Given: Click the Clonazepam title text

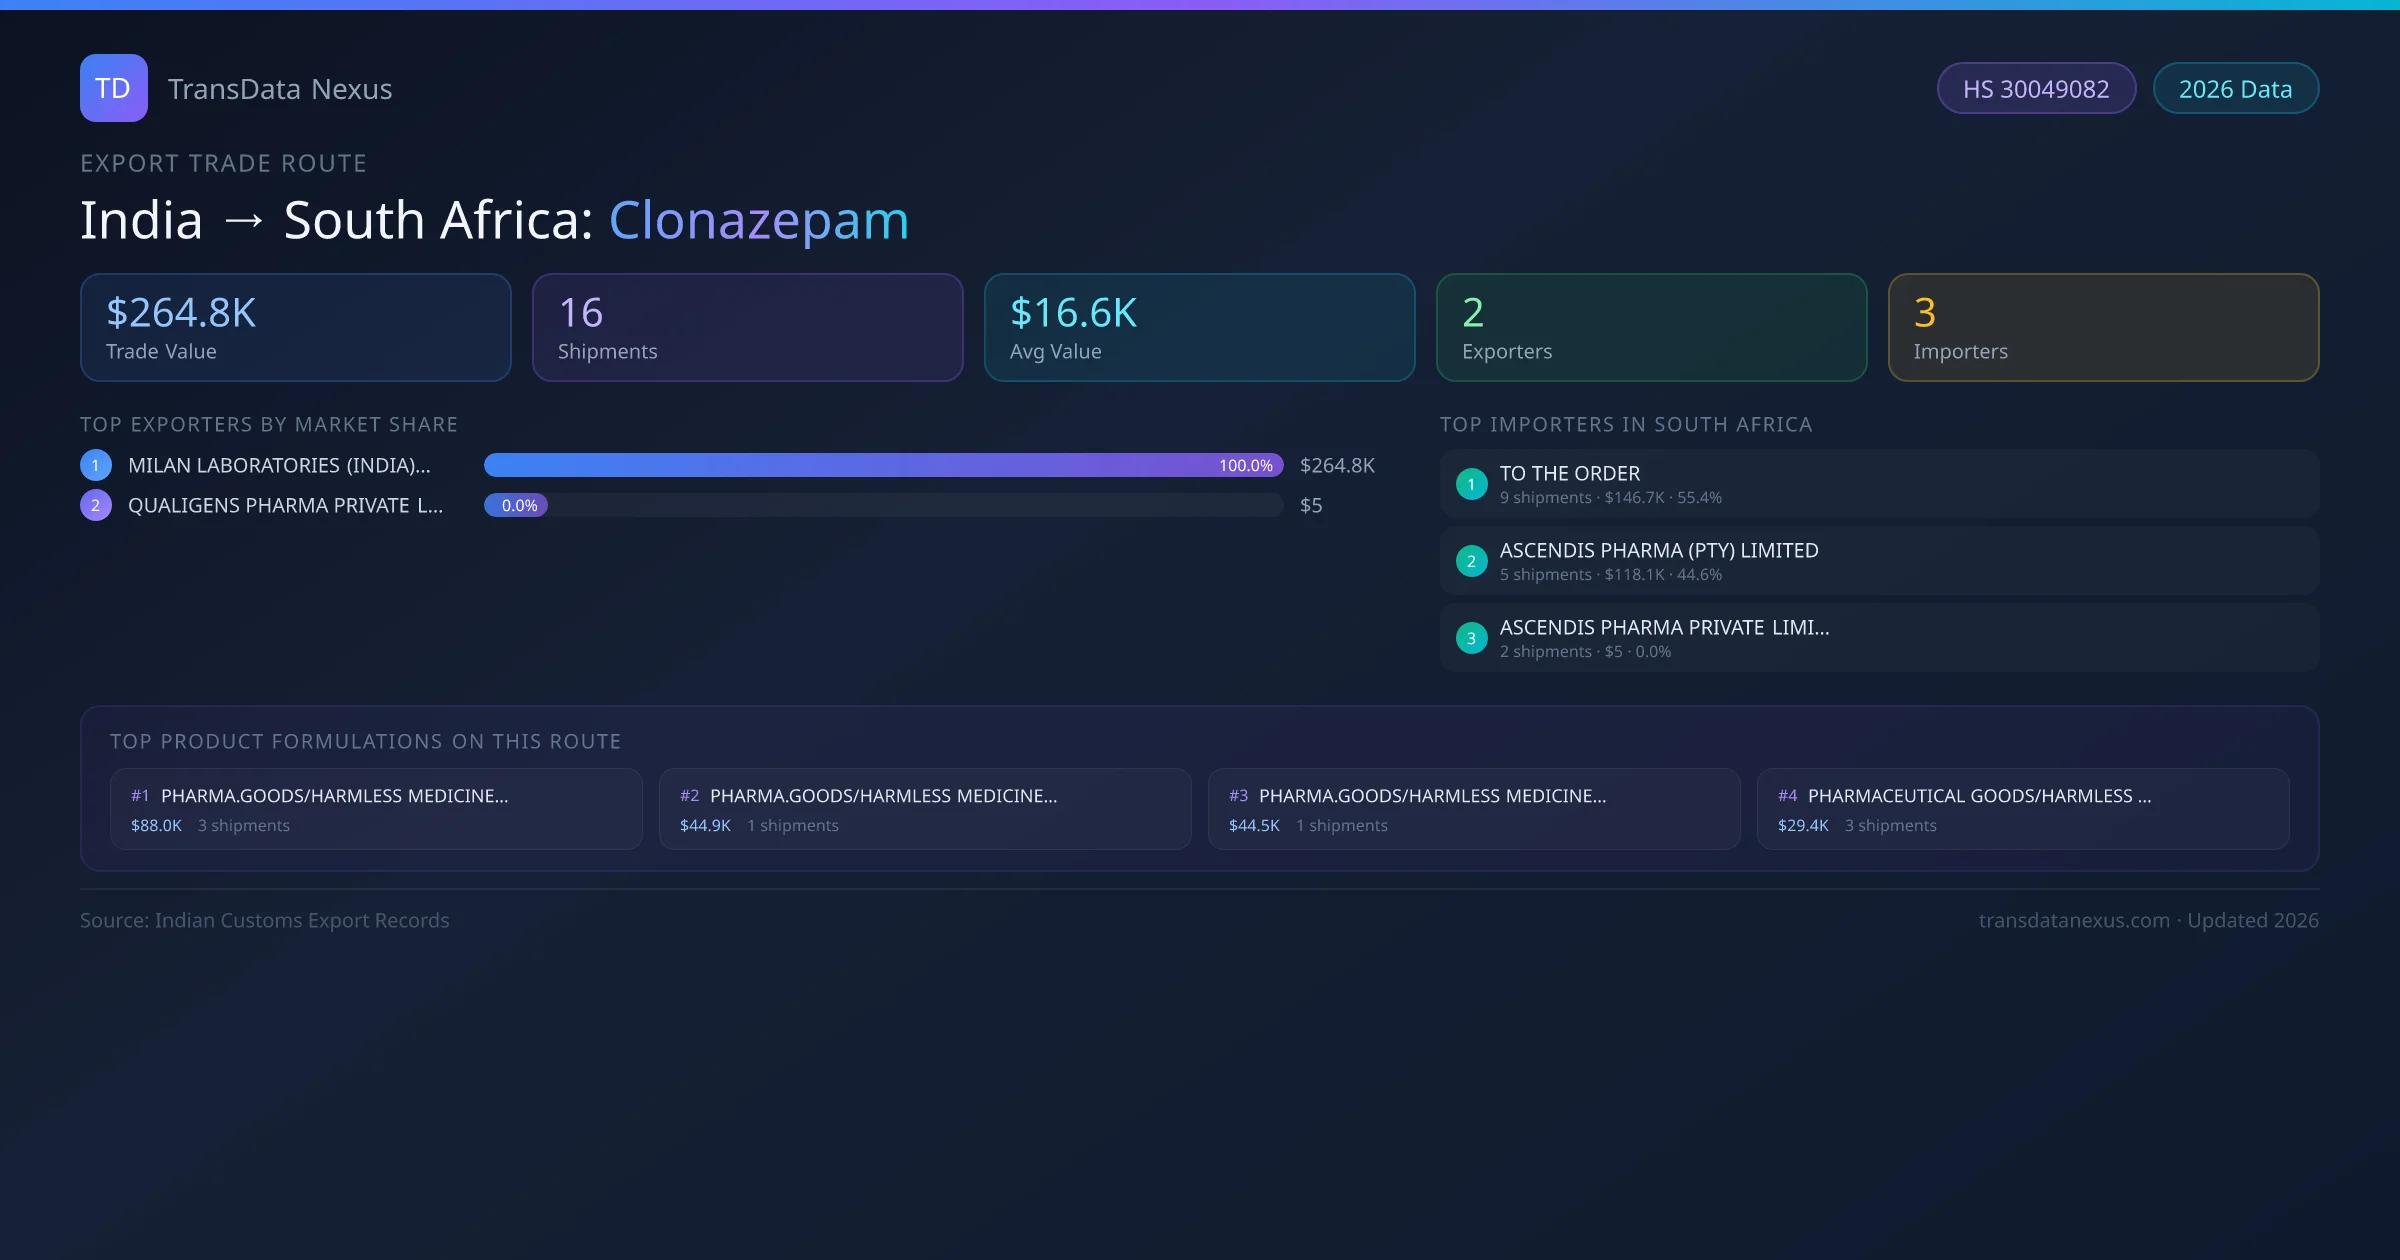Looking at the screenshot, I should click(758, 220).
